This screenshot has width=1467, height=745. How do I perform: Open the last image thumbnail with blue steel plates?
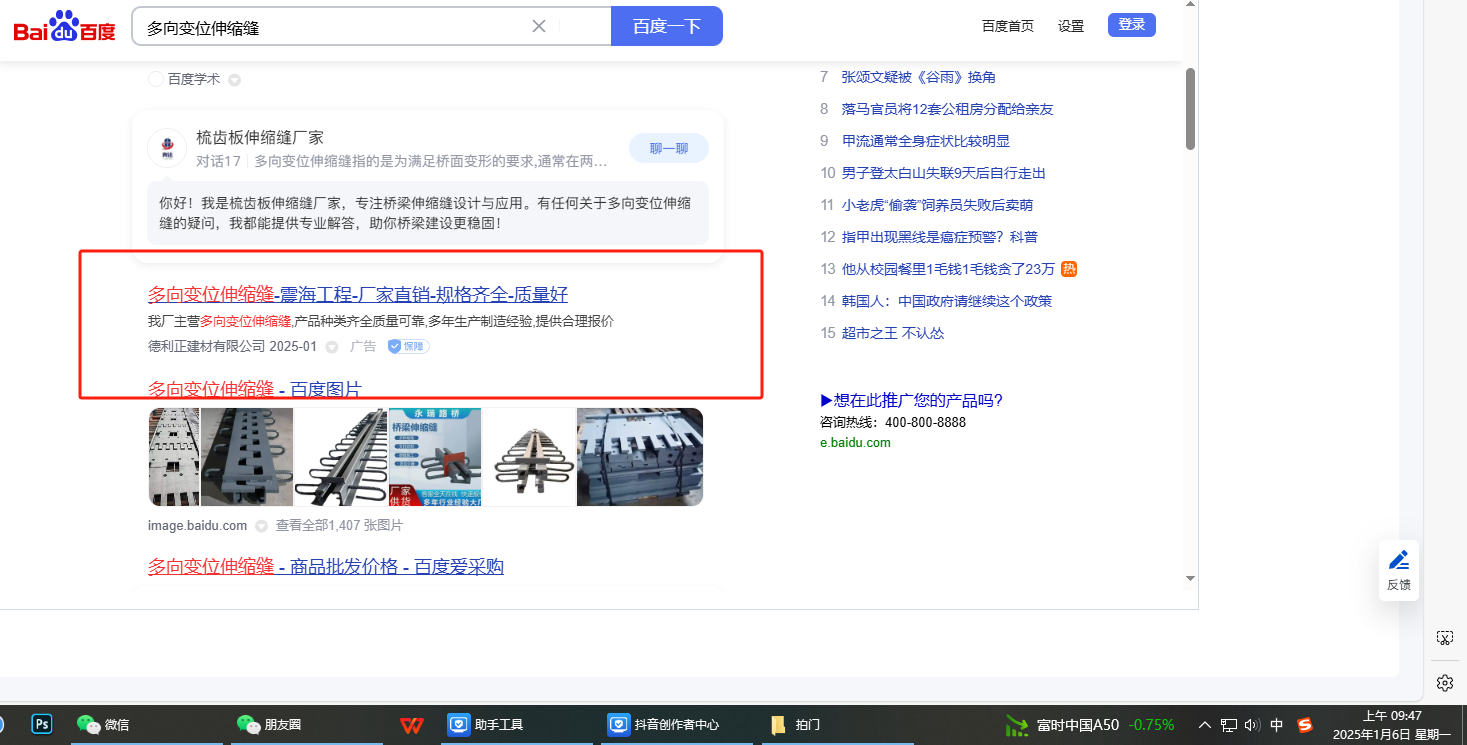coord(640,457)
